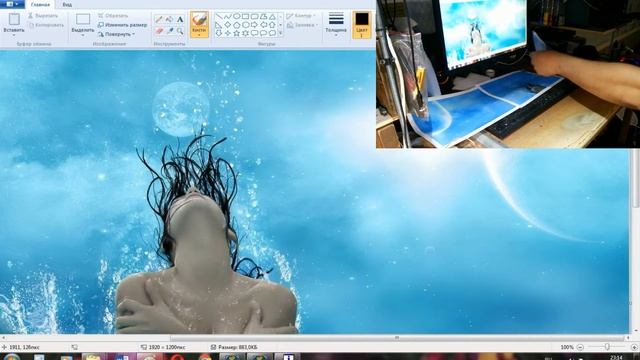Choose the Up arrow shape
Screen dimensions: 640x360
[272, 25]
